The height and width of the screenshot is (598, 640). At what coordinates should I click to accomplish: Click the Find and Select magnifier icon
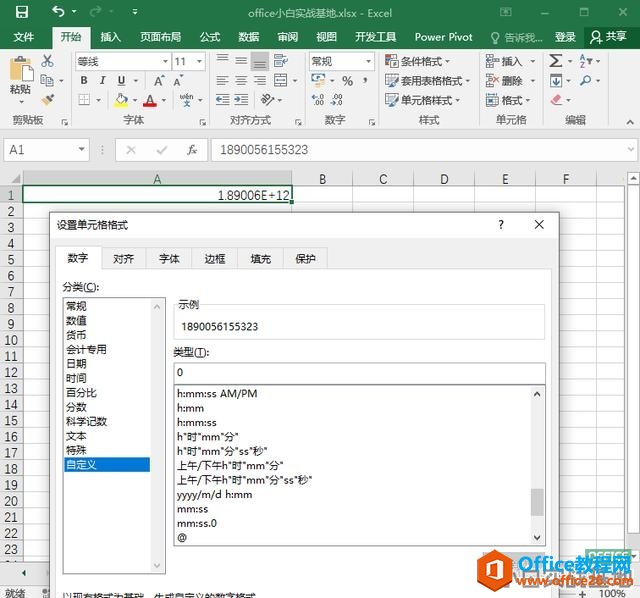click(586, 80)
